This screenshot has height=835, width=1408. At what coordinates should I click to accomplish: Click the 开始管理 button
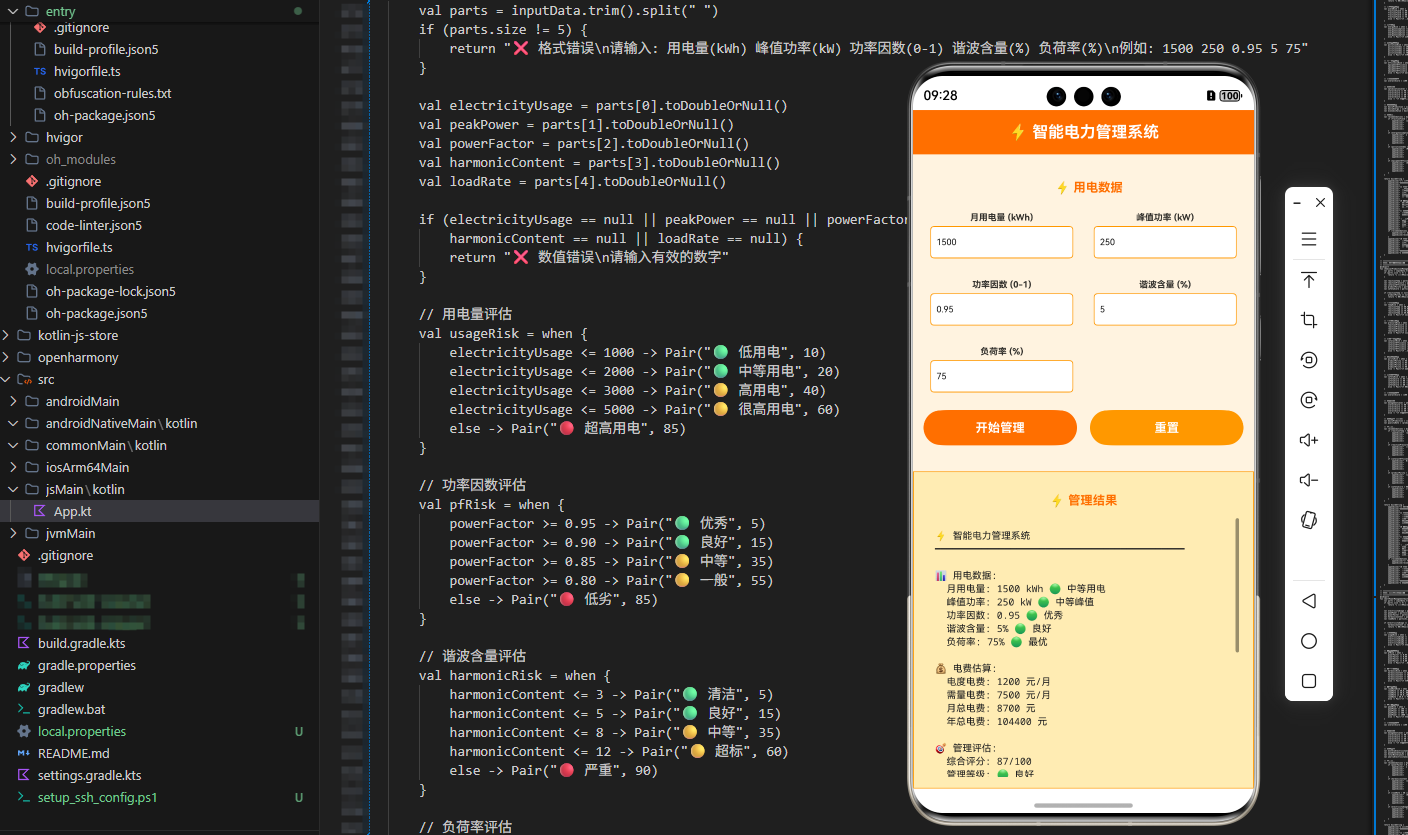[1000, 427]
